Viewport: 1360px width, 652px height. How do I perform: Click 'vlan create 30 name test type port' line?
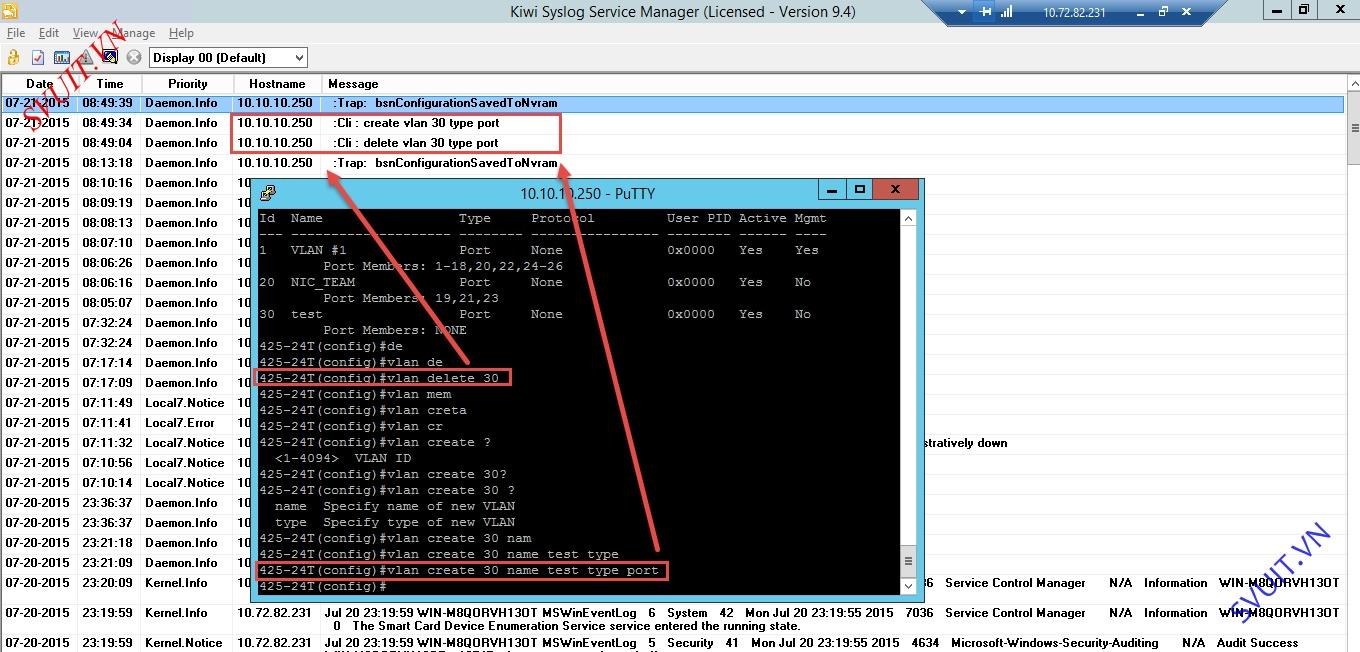click(x=458, y=570)
